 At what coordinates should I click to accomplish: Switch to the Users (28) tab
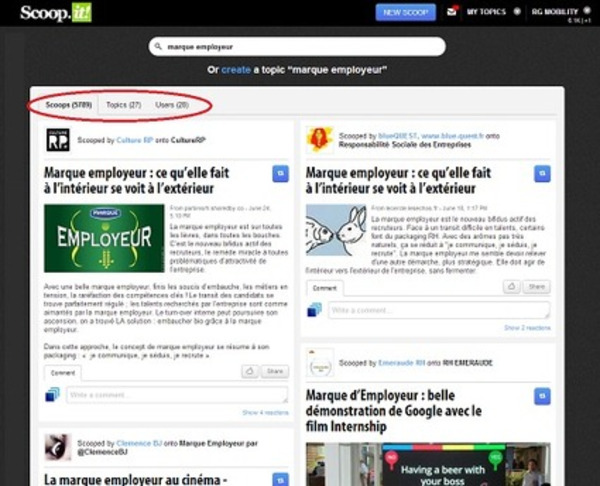point(172,105)
